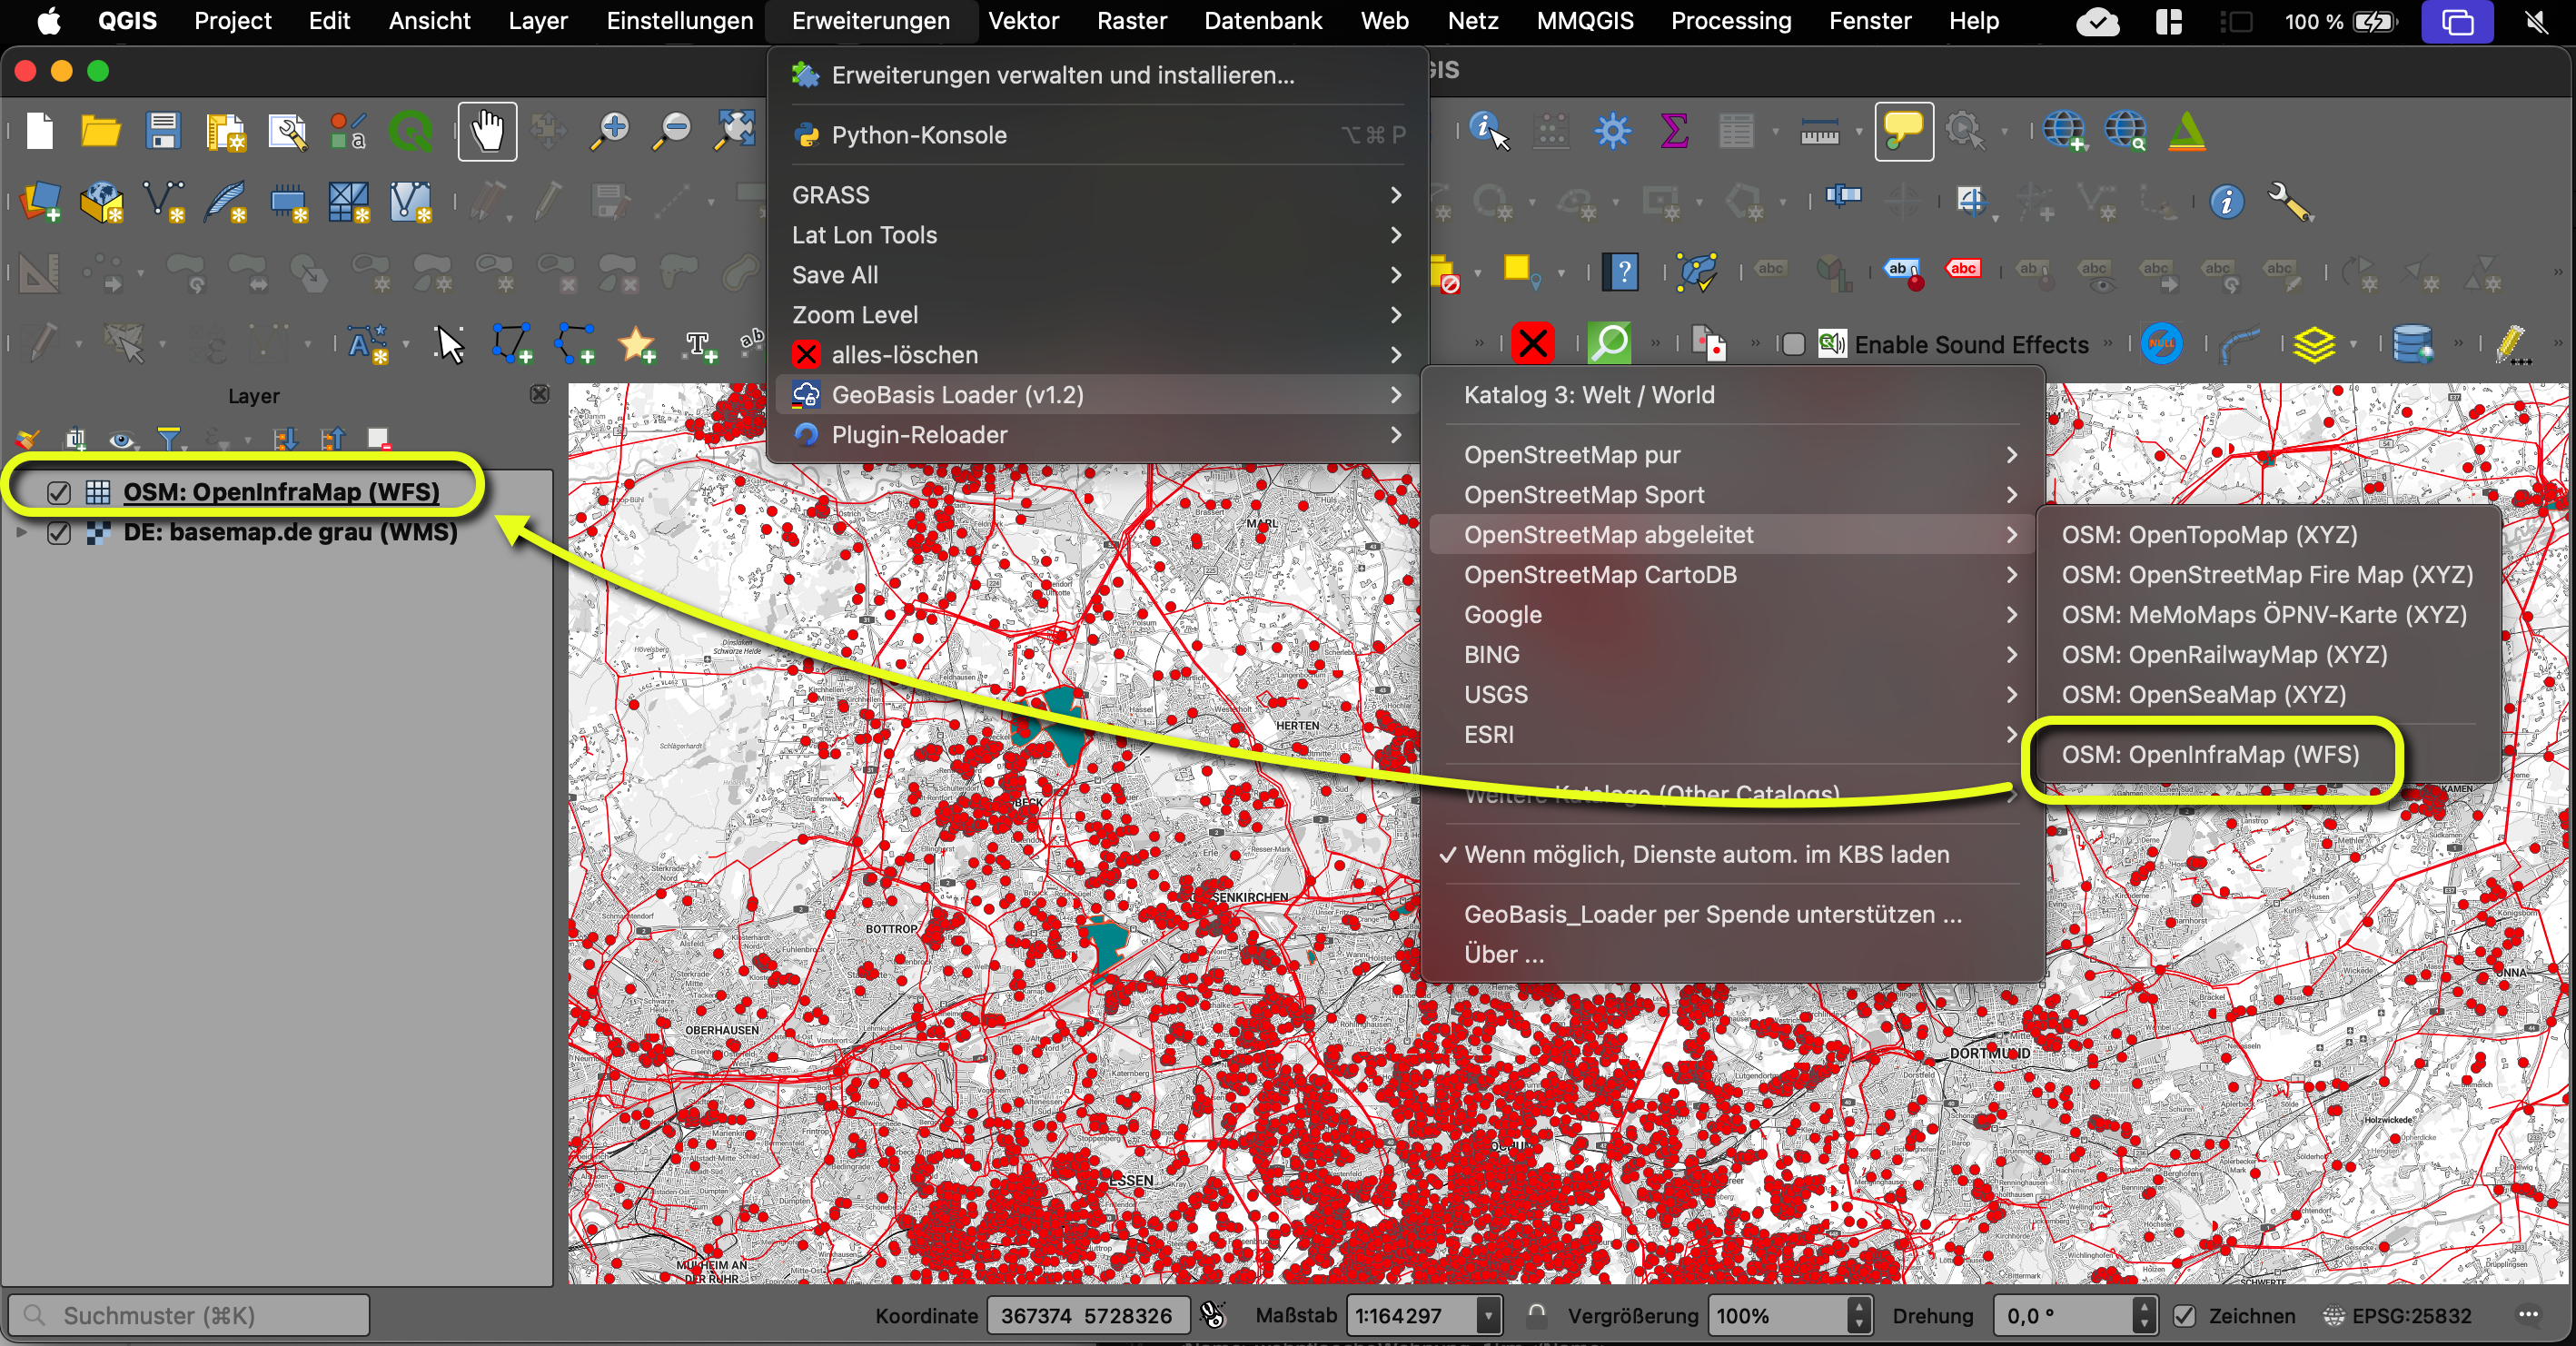Expand the DE: basemap.de grau layer tree
The height and width of the screenshot is (1346, 2576).
[x=22, y=532]
